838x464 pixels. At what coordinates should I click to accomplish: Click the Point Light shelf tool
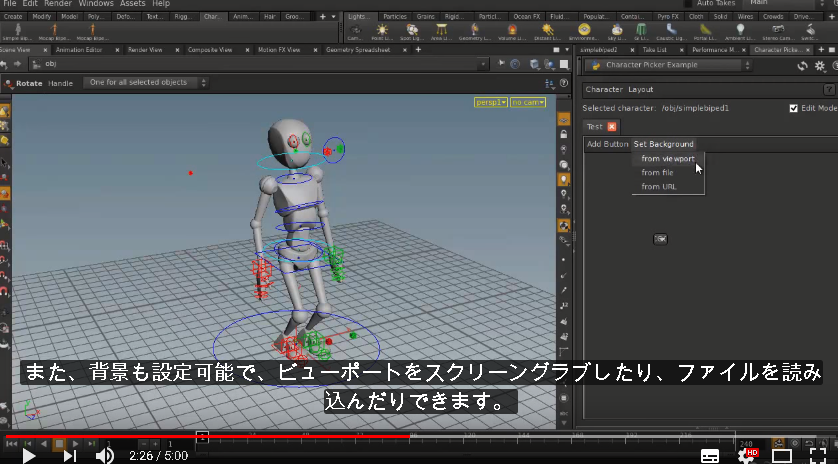tap(382, 32)
